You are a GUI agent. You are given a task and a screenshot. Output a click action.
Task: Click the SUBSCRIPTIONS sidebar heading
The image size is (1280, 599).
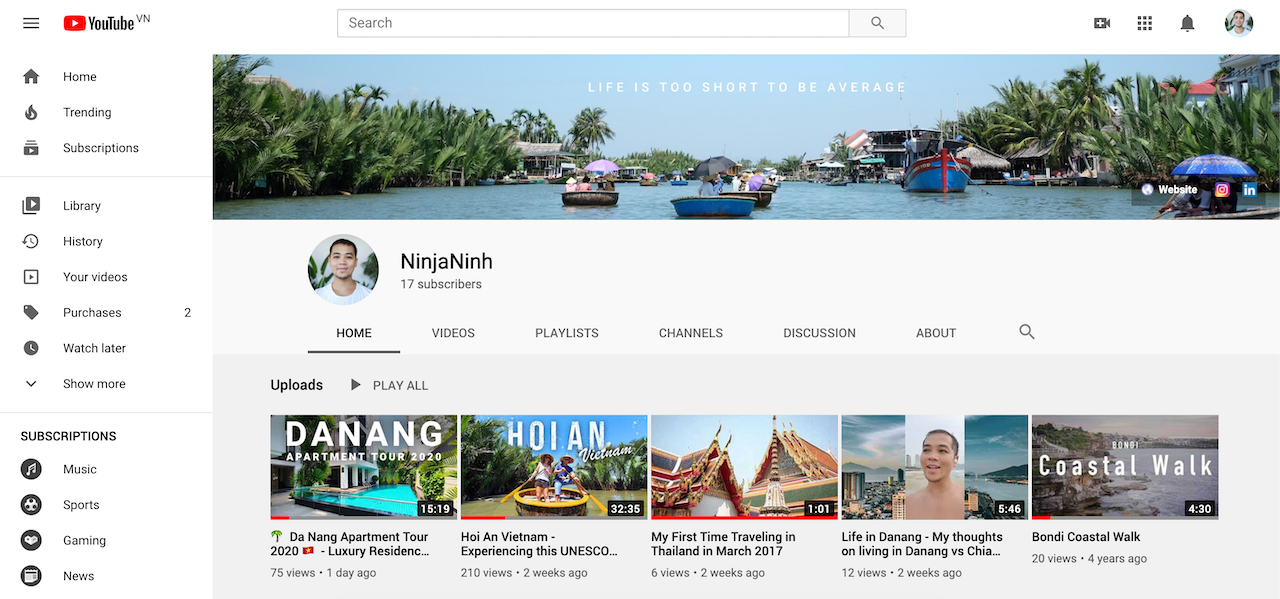69,436
